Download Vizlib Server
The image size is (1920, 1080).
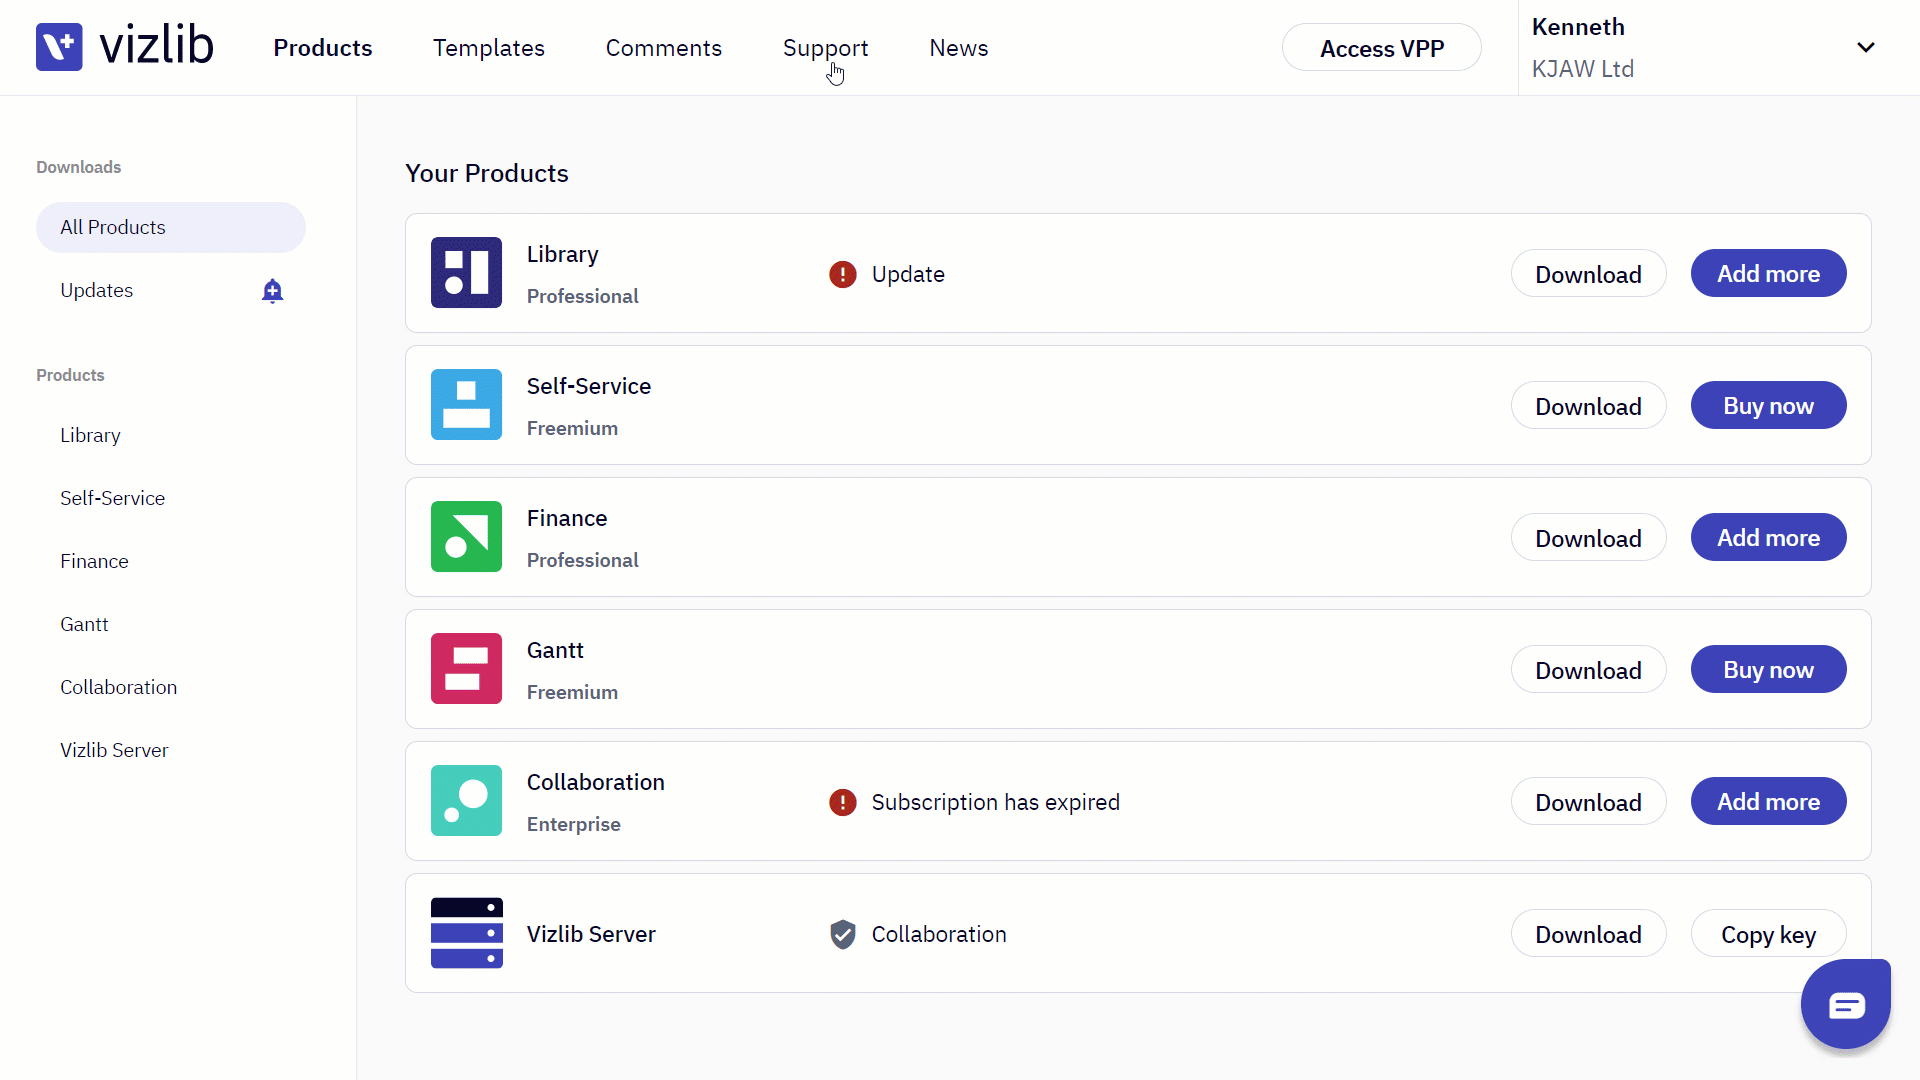tap(1588, 934)
